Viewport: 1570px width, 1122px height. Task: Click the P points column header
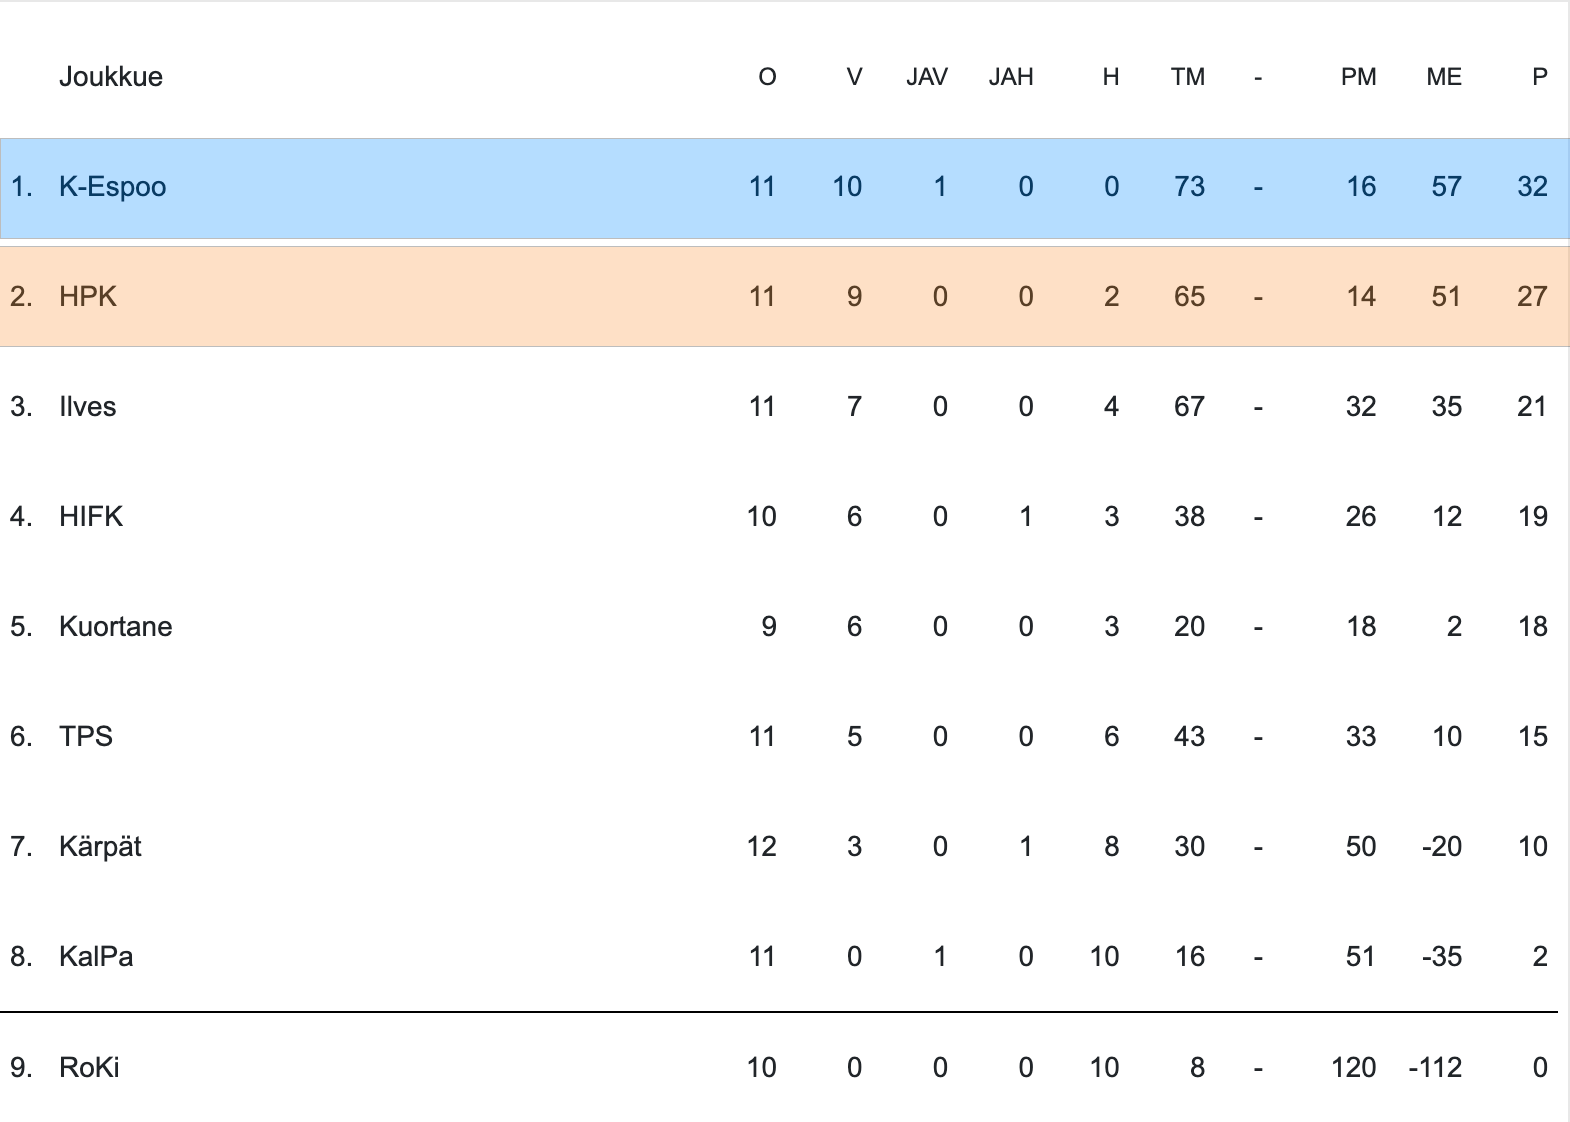click(1540, 77)
